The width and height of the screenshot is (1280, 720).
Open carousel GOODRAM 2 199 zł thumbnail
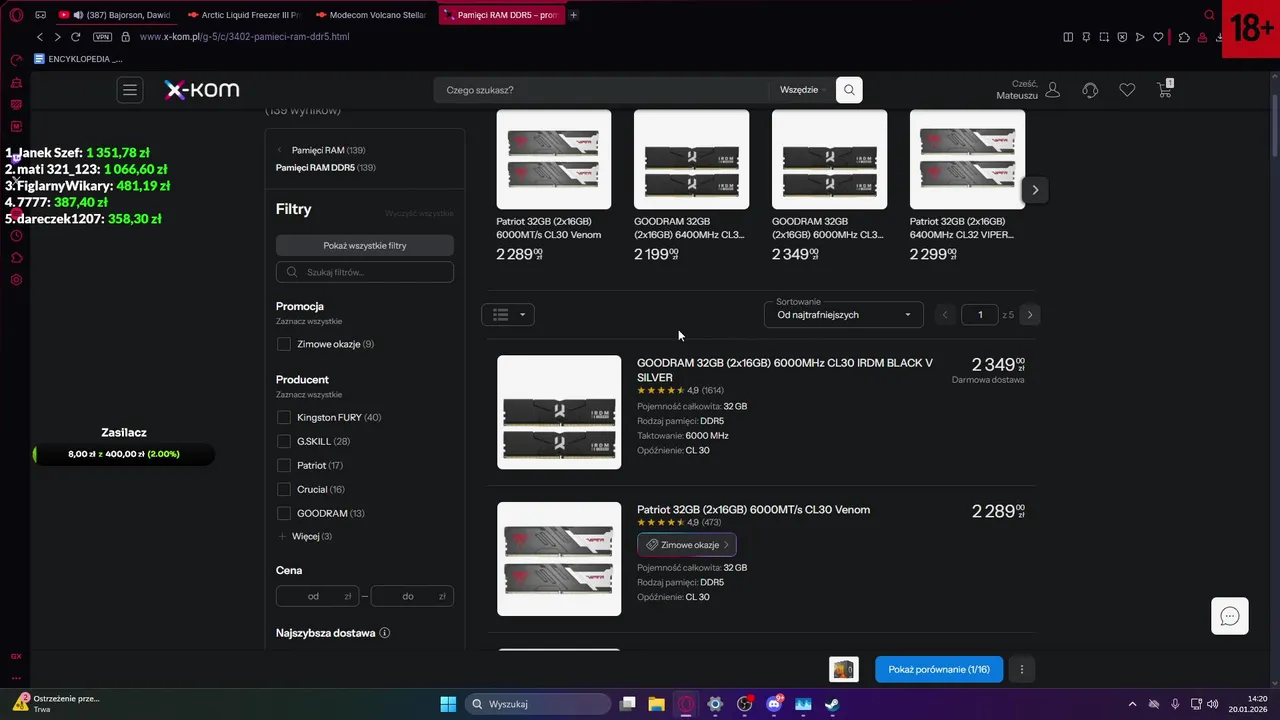click(691, 159)
